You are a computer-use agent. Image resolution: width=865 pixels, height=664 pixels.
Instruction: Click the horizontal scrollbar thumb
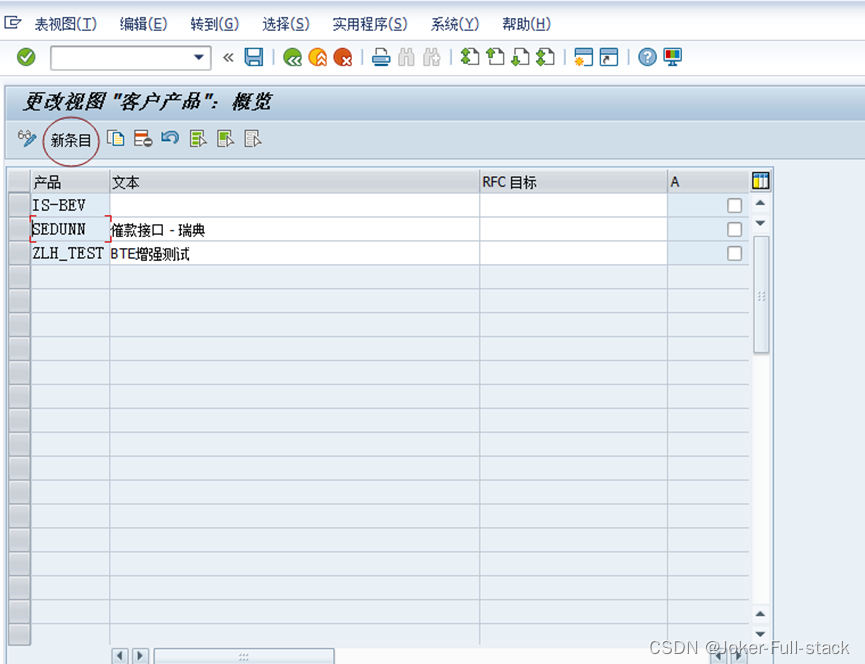(244, 656)
